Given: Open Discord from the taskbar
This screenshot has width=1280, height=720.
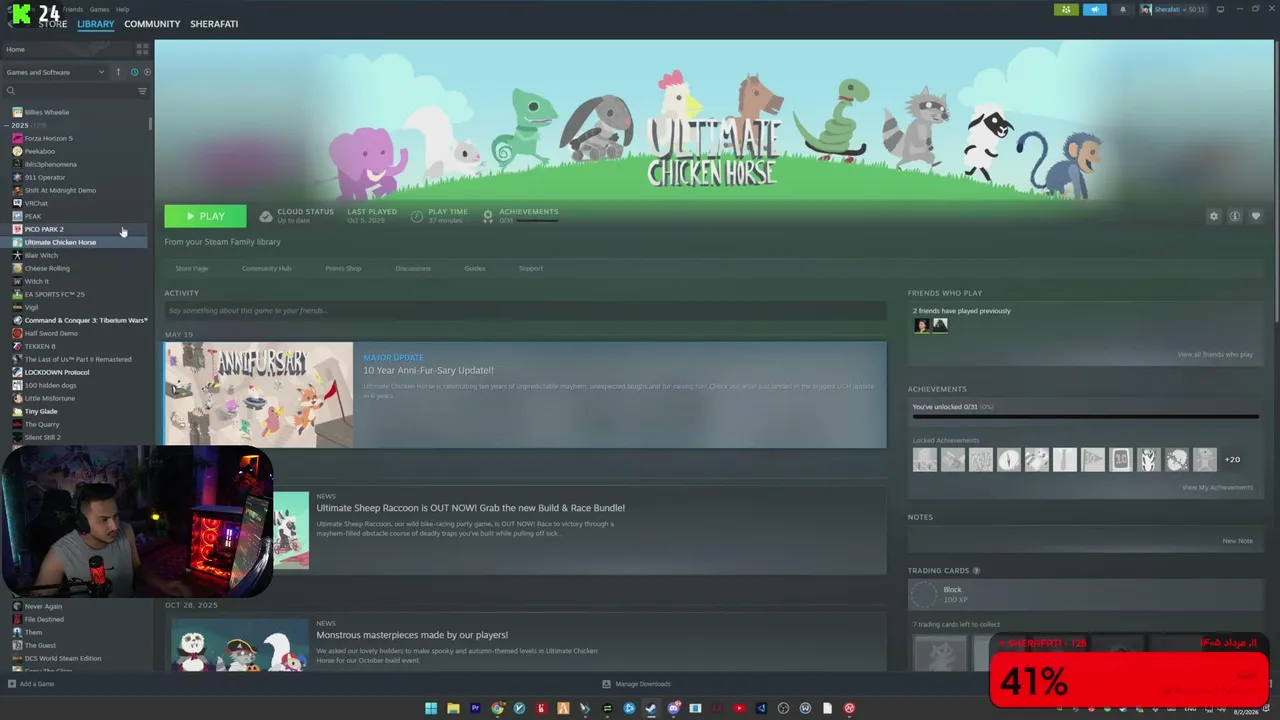Looking at the screenshot, I should (x=673, y=708).
